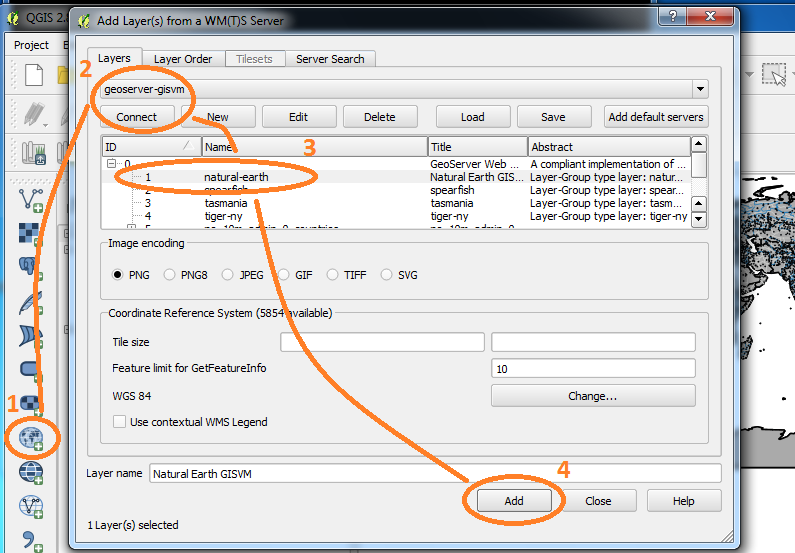Image resolution: width=795 pixels, height=553 pixels.
Task: Click the first Tile size field
Action: pyautogui.click(x=382, y=342)
